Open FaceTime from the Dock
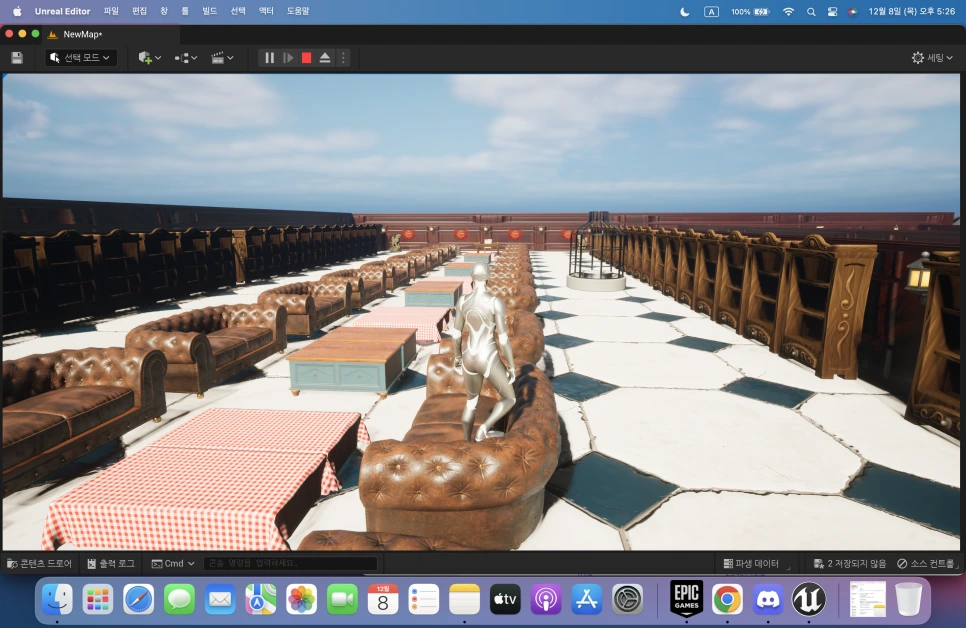This screenshot has height=628, width=966. point(342,599)
